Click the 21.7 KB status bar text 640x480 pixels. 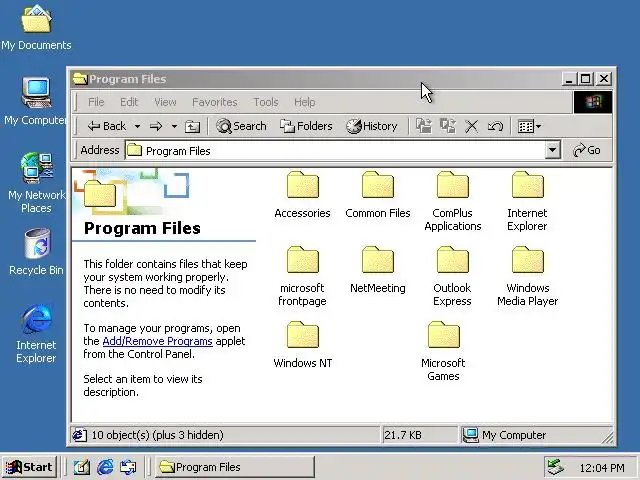[x=403, y=435]
